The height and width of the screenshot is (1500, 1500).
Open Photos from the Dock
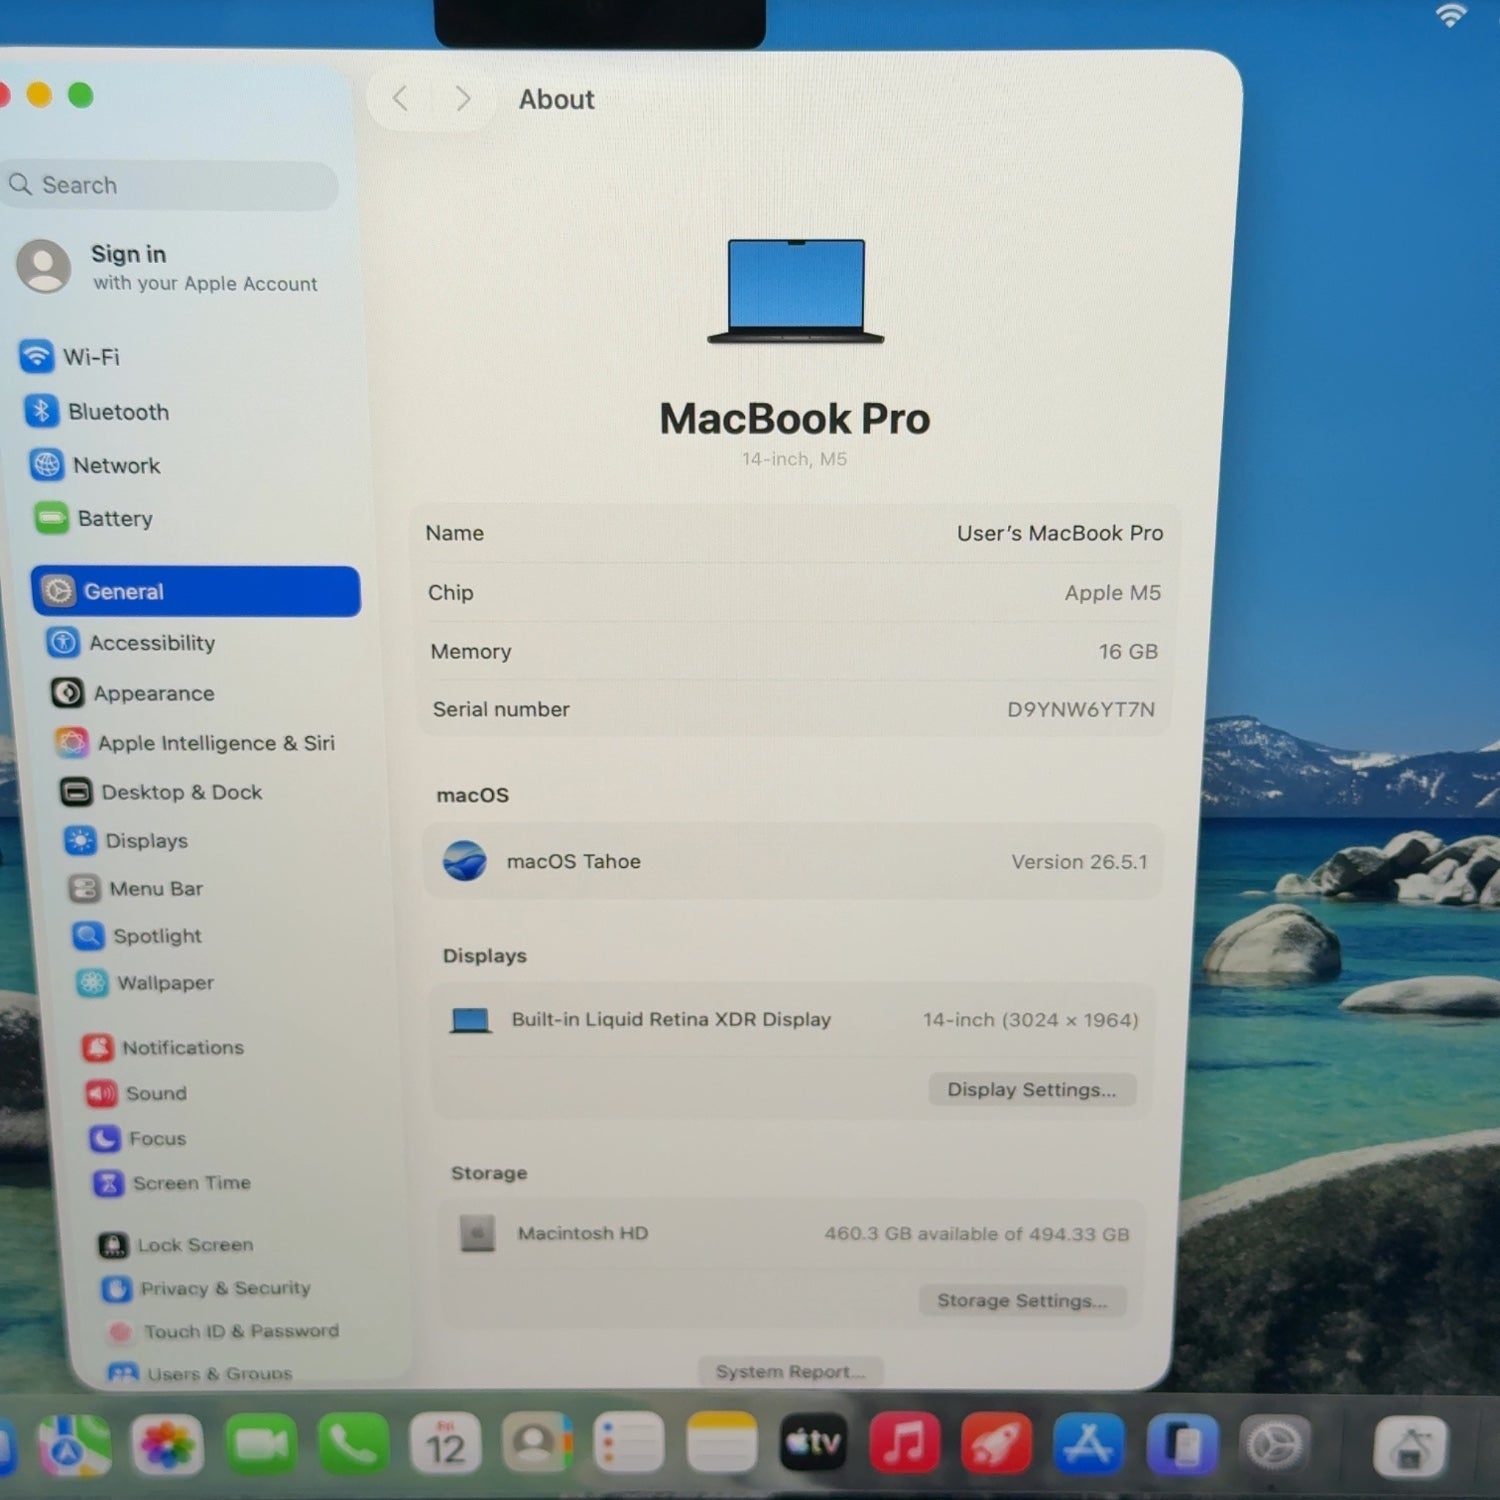pos(167,1445)
